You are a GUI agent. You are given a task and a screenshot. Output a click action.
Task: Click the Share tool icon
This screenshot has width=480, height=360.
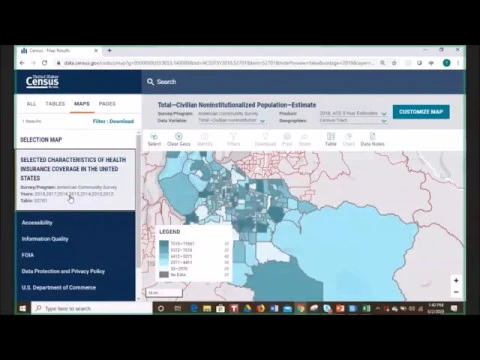click(x=304, y=139)
